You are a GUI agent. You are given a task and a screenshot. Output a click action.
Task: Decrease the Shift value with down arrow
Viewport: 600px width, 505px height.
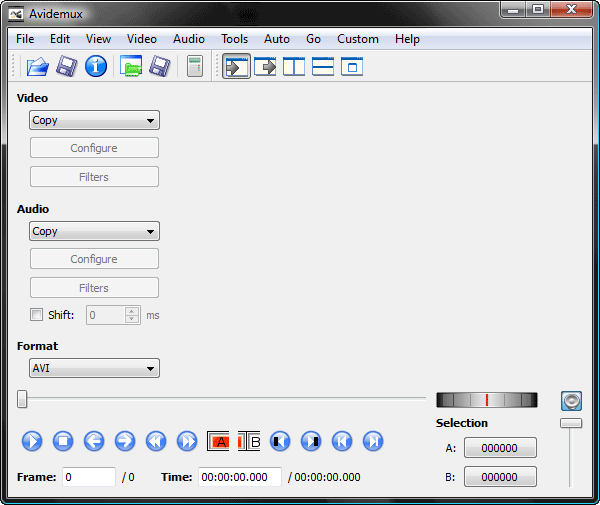pyautogui.click(x=132, y=319)
